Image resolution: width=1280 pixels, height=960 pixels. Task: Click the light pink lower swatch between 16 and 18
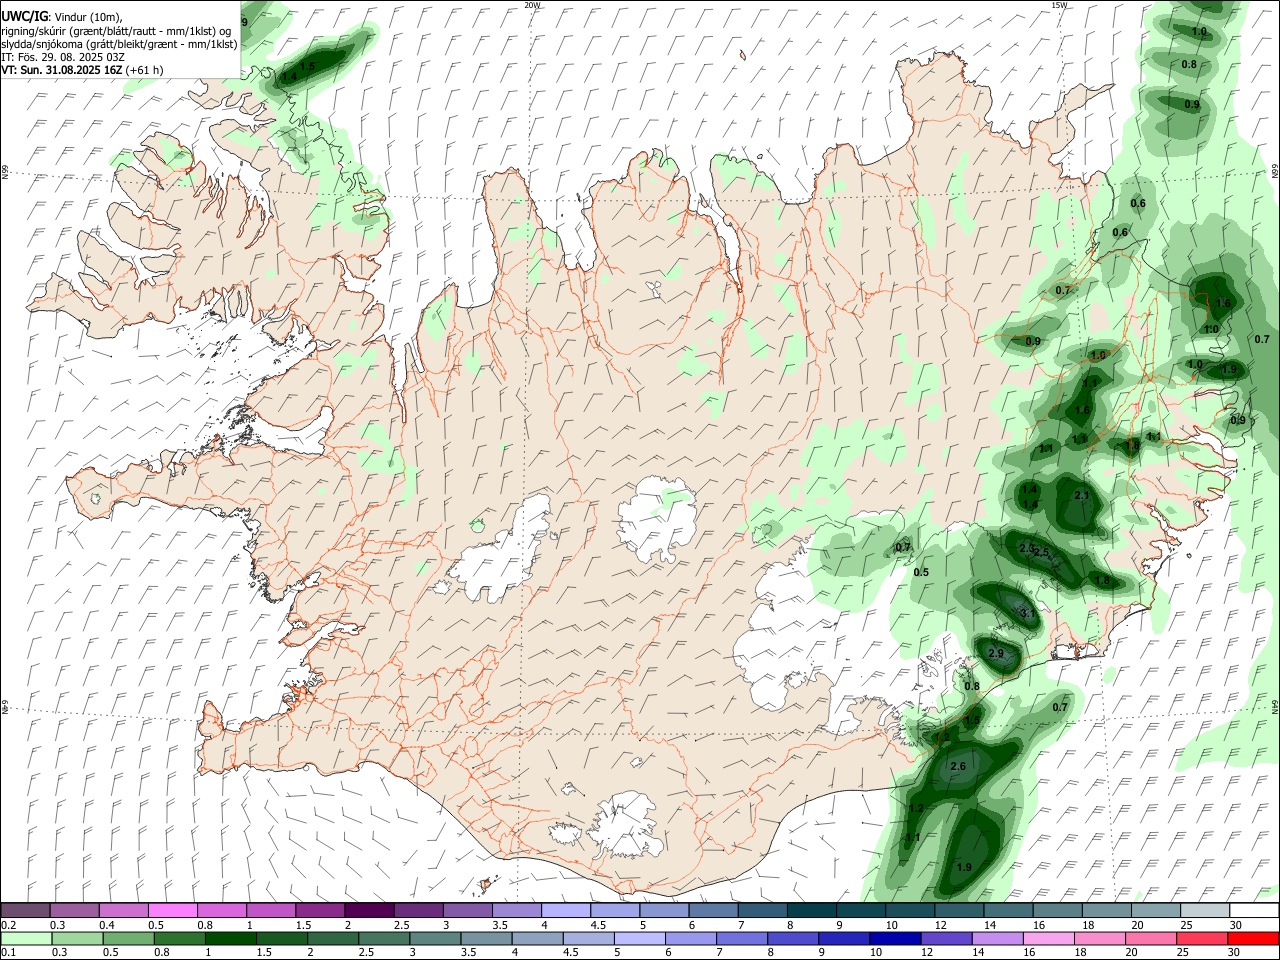coord(1049,939)
